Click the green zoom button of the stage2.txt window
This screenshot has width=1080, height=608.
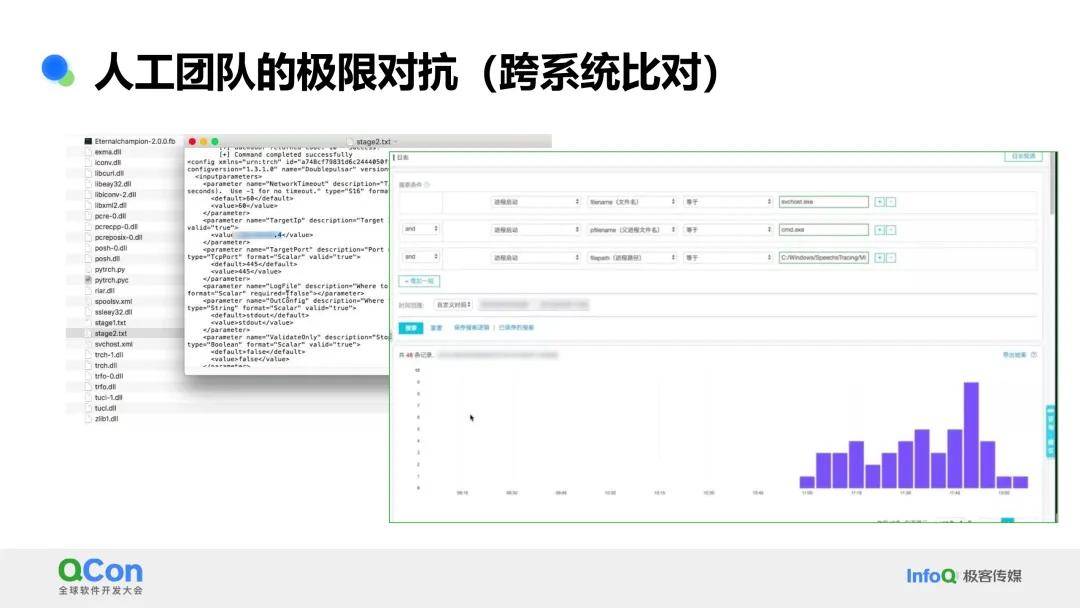click(x=215, y=142)
